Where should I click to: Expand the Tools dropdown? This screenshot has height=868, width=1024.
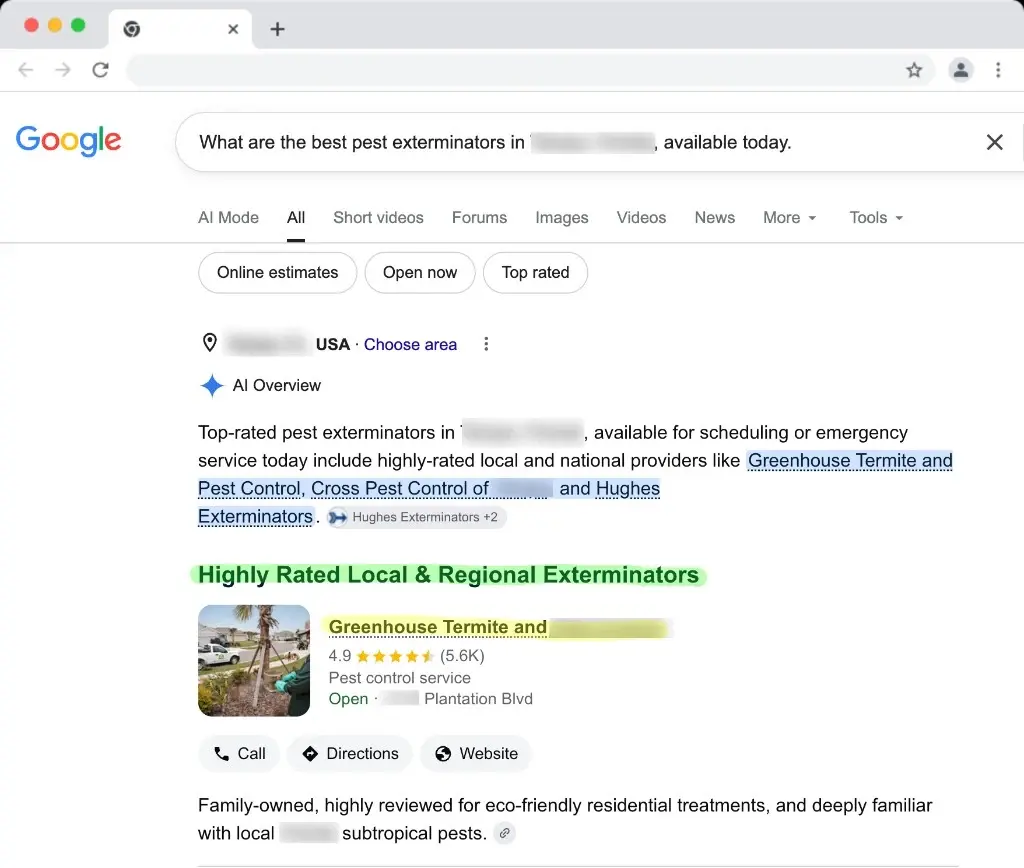876,217
